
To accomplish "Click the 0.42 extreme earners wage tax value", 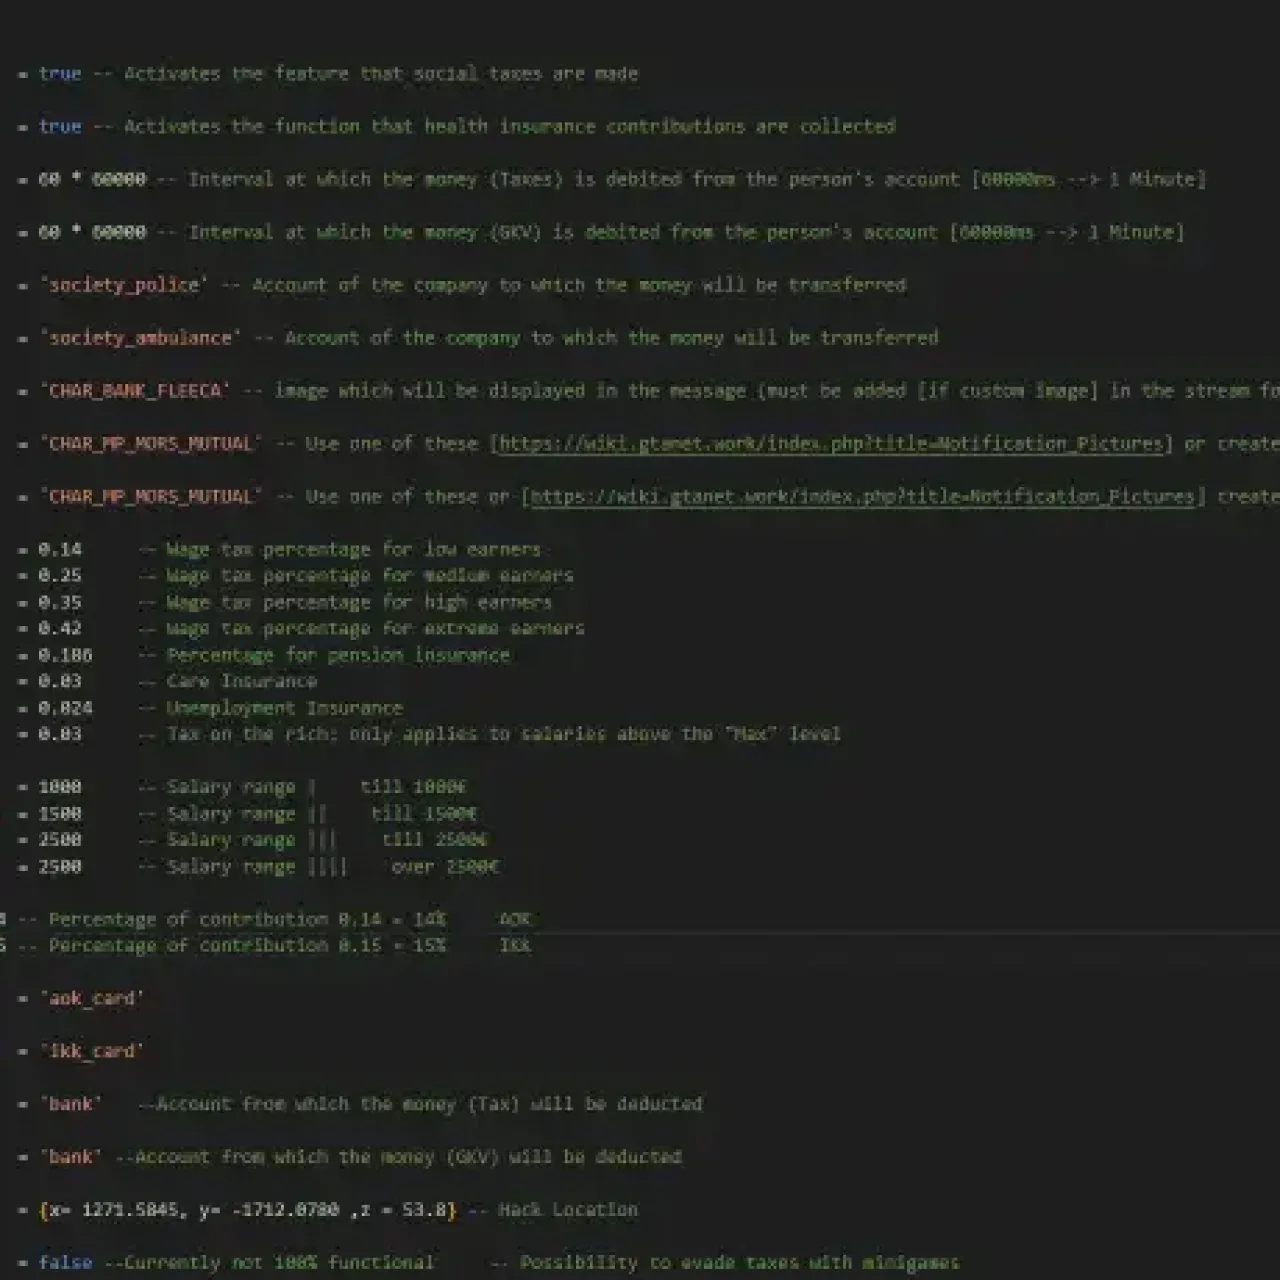I will [60, 628].
